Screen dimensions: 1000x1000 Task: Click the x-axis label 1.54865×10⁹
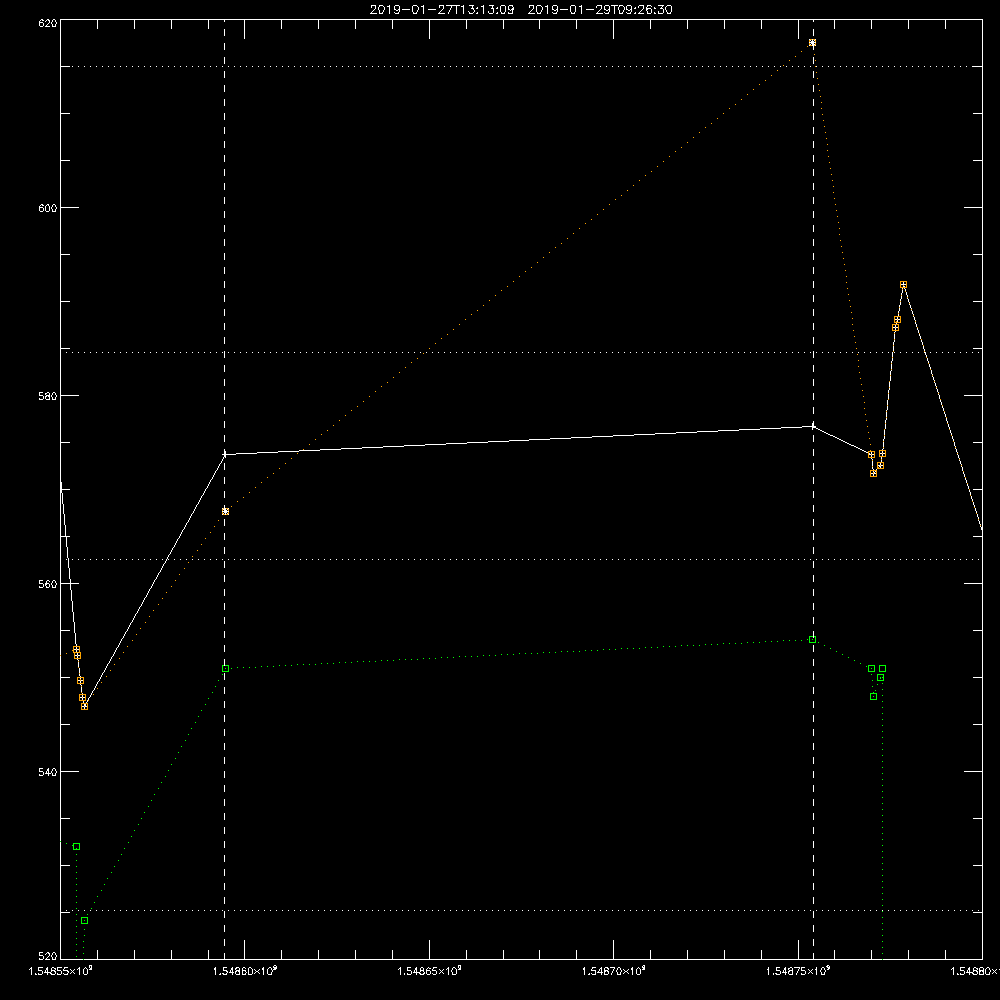(x=429, y=971)
